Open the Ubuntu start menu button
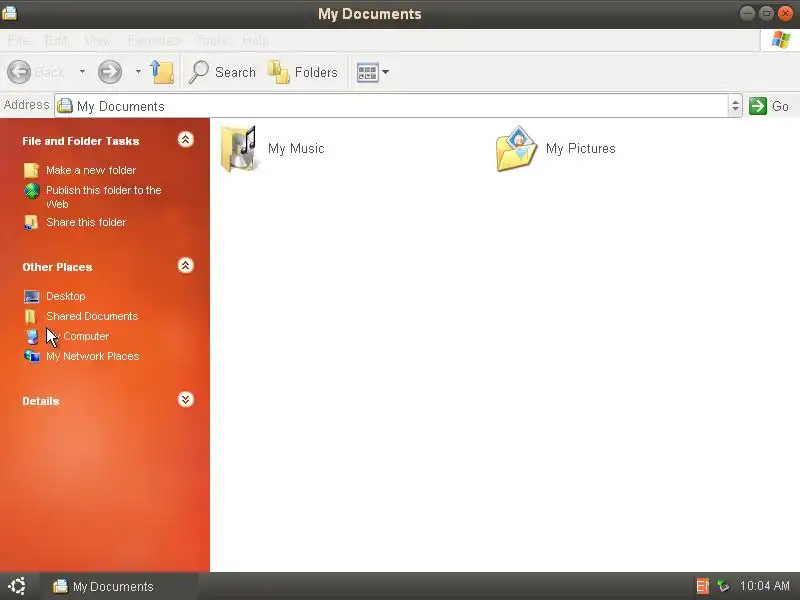The image size is (800, 600). pos(17,586)
